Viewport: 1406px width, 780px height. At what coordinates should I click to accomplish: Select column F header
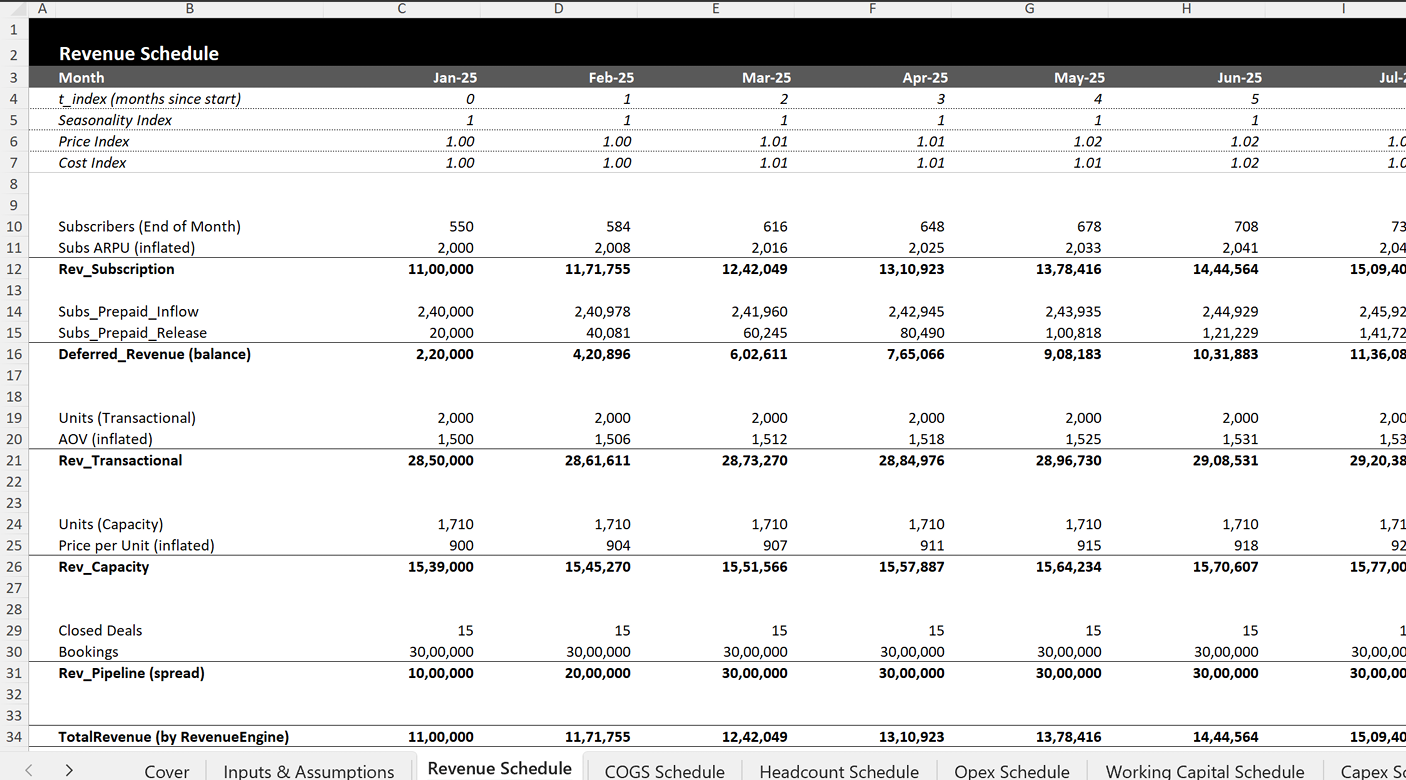click(x=872, y=8)
